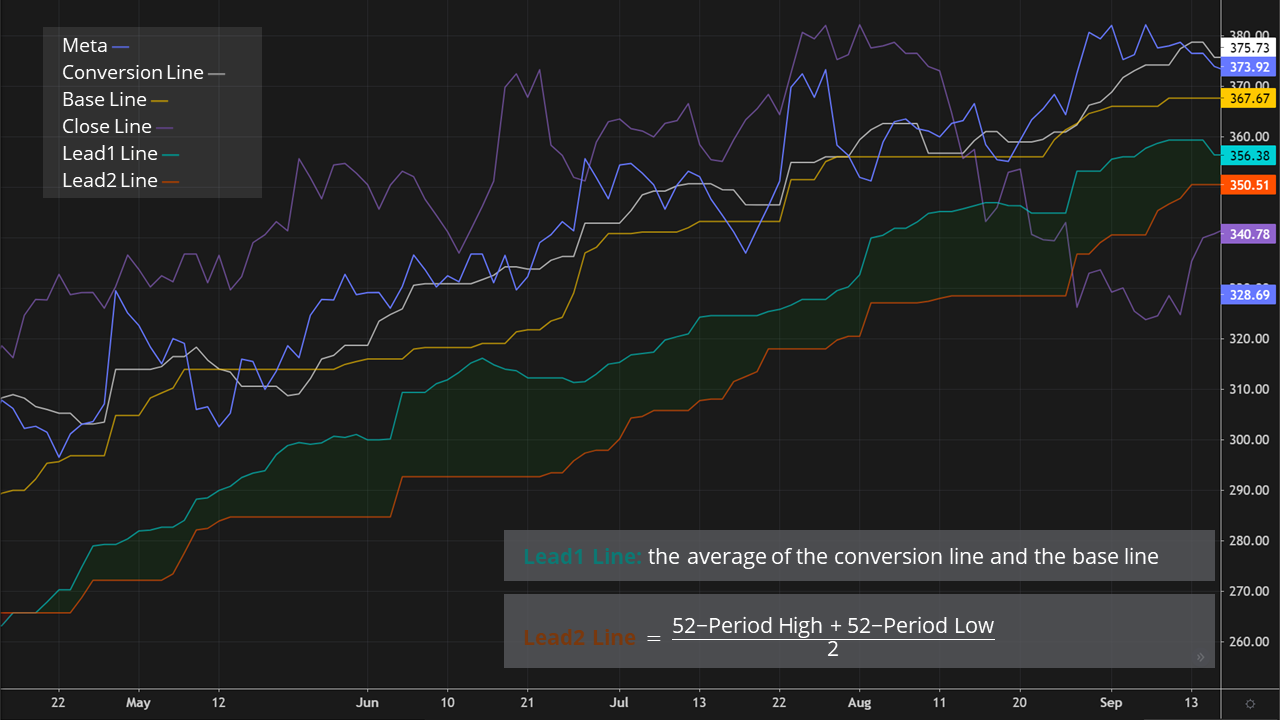
Task: Click the orange Lead2 Line legend marker
Action: coord(173,181)
